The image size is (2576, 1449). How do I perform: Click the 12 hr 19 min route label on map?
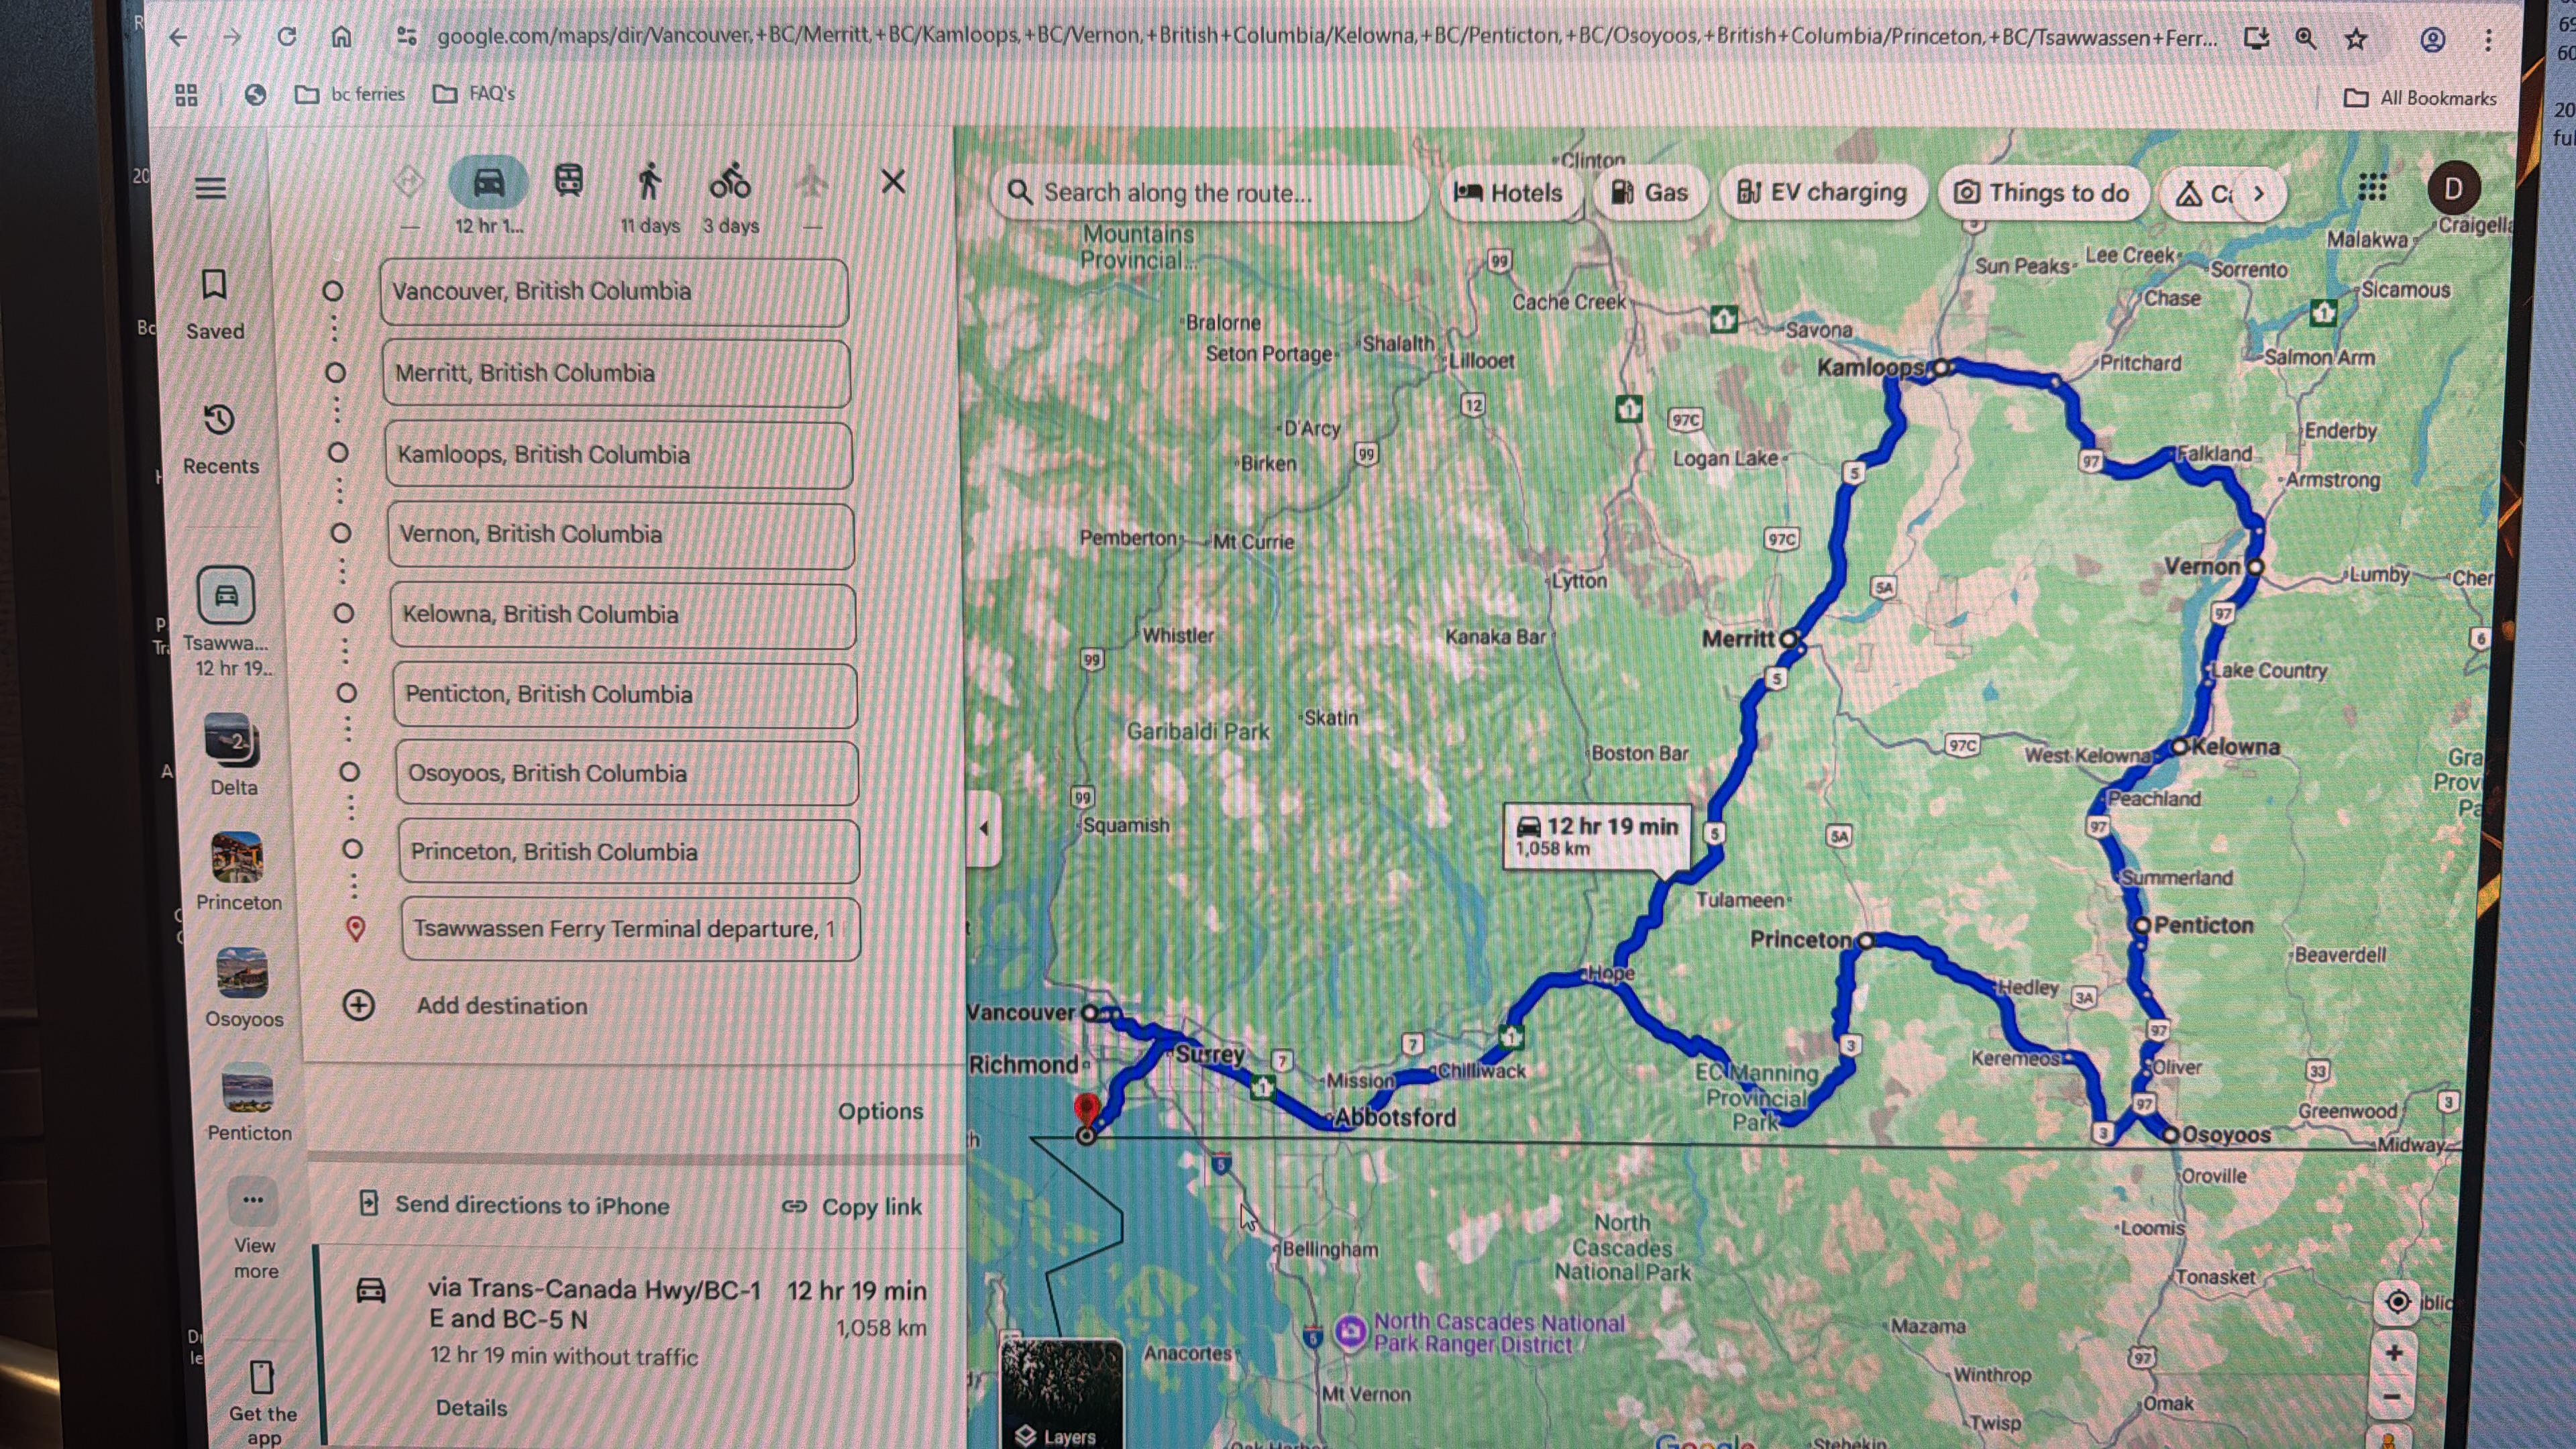[x=1597, y=836]
